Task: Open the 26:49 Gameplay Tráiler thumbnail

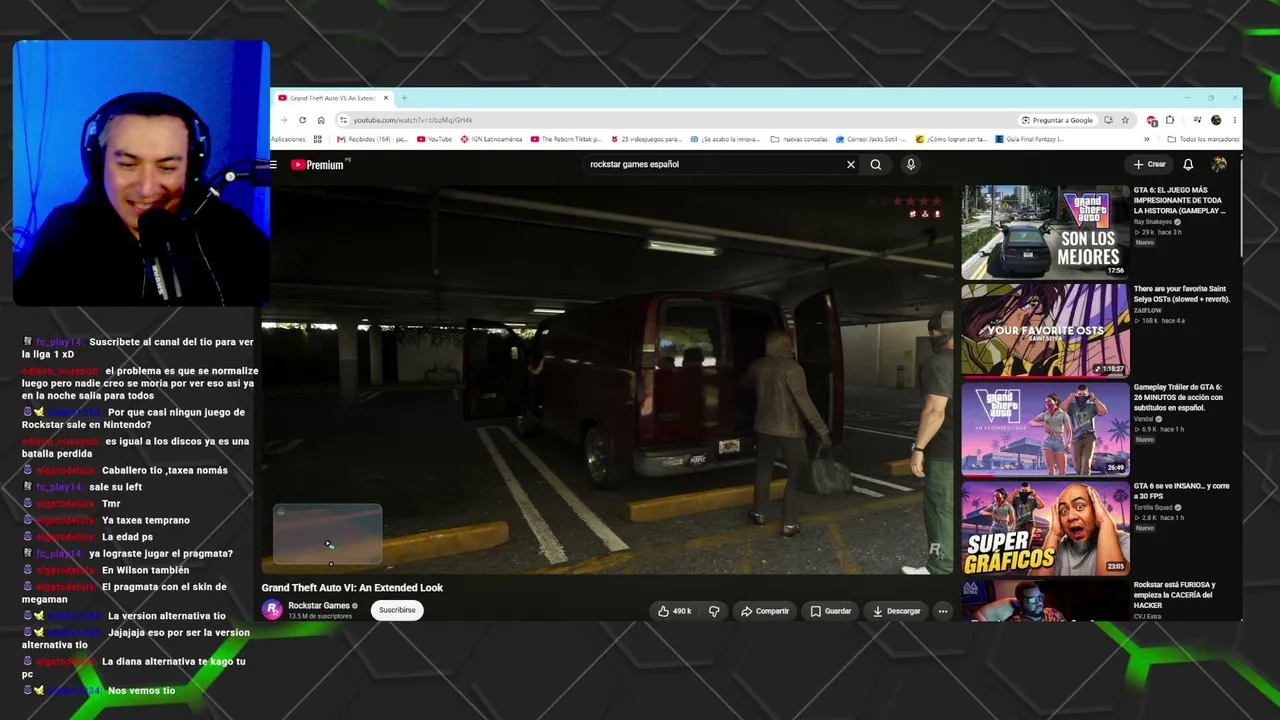Action: point(1045,430)
